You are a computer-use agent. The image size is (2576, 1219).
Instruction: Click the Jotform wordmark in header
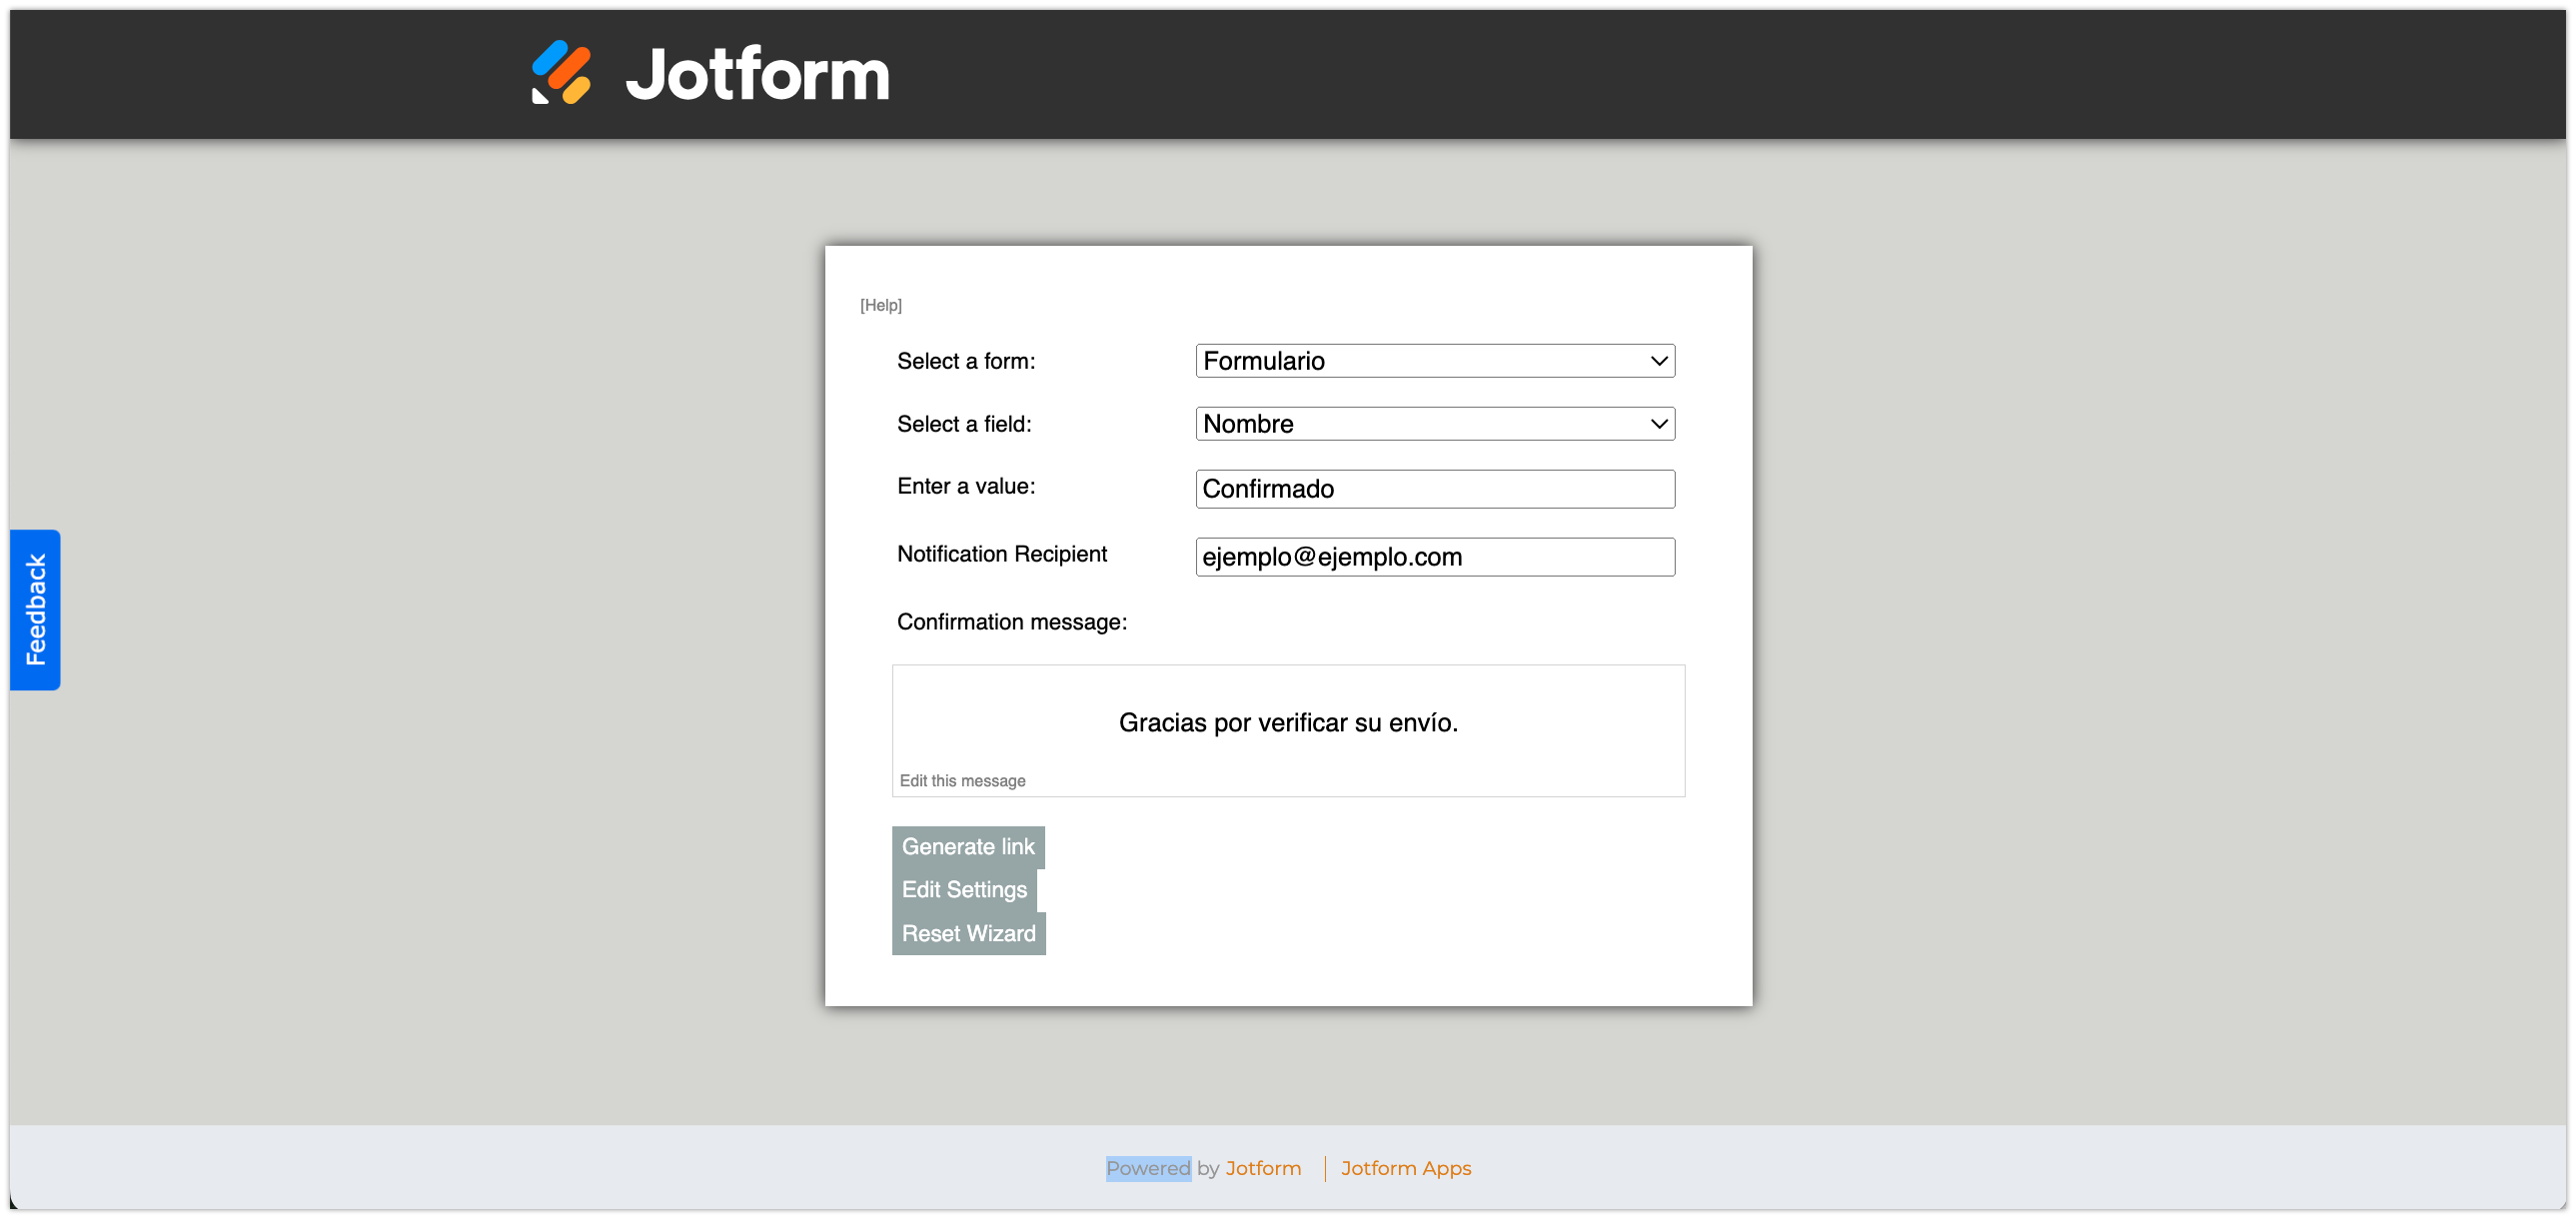[x=757, y=74]
